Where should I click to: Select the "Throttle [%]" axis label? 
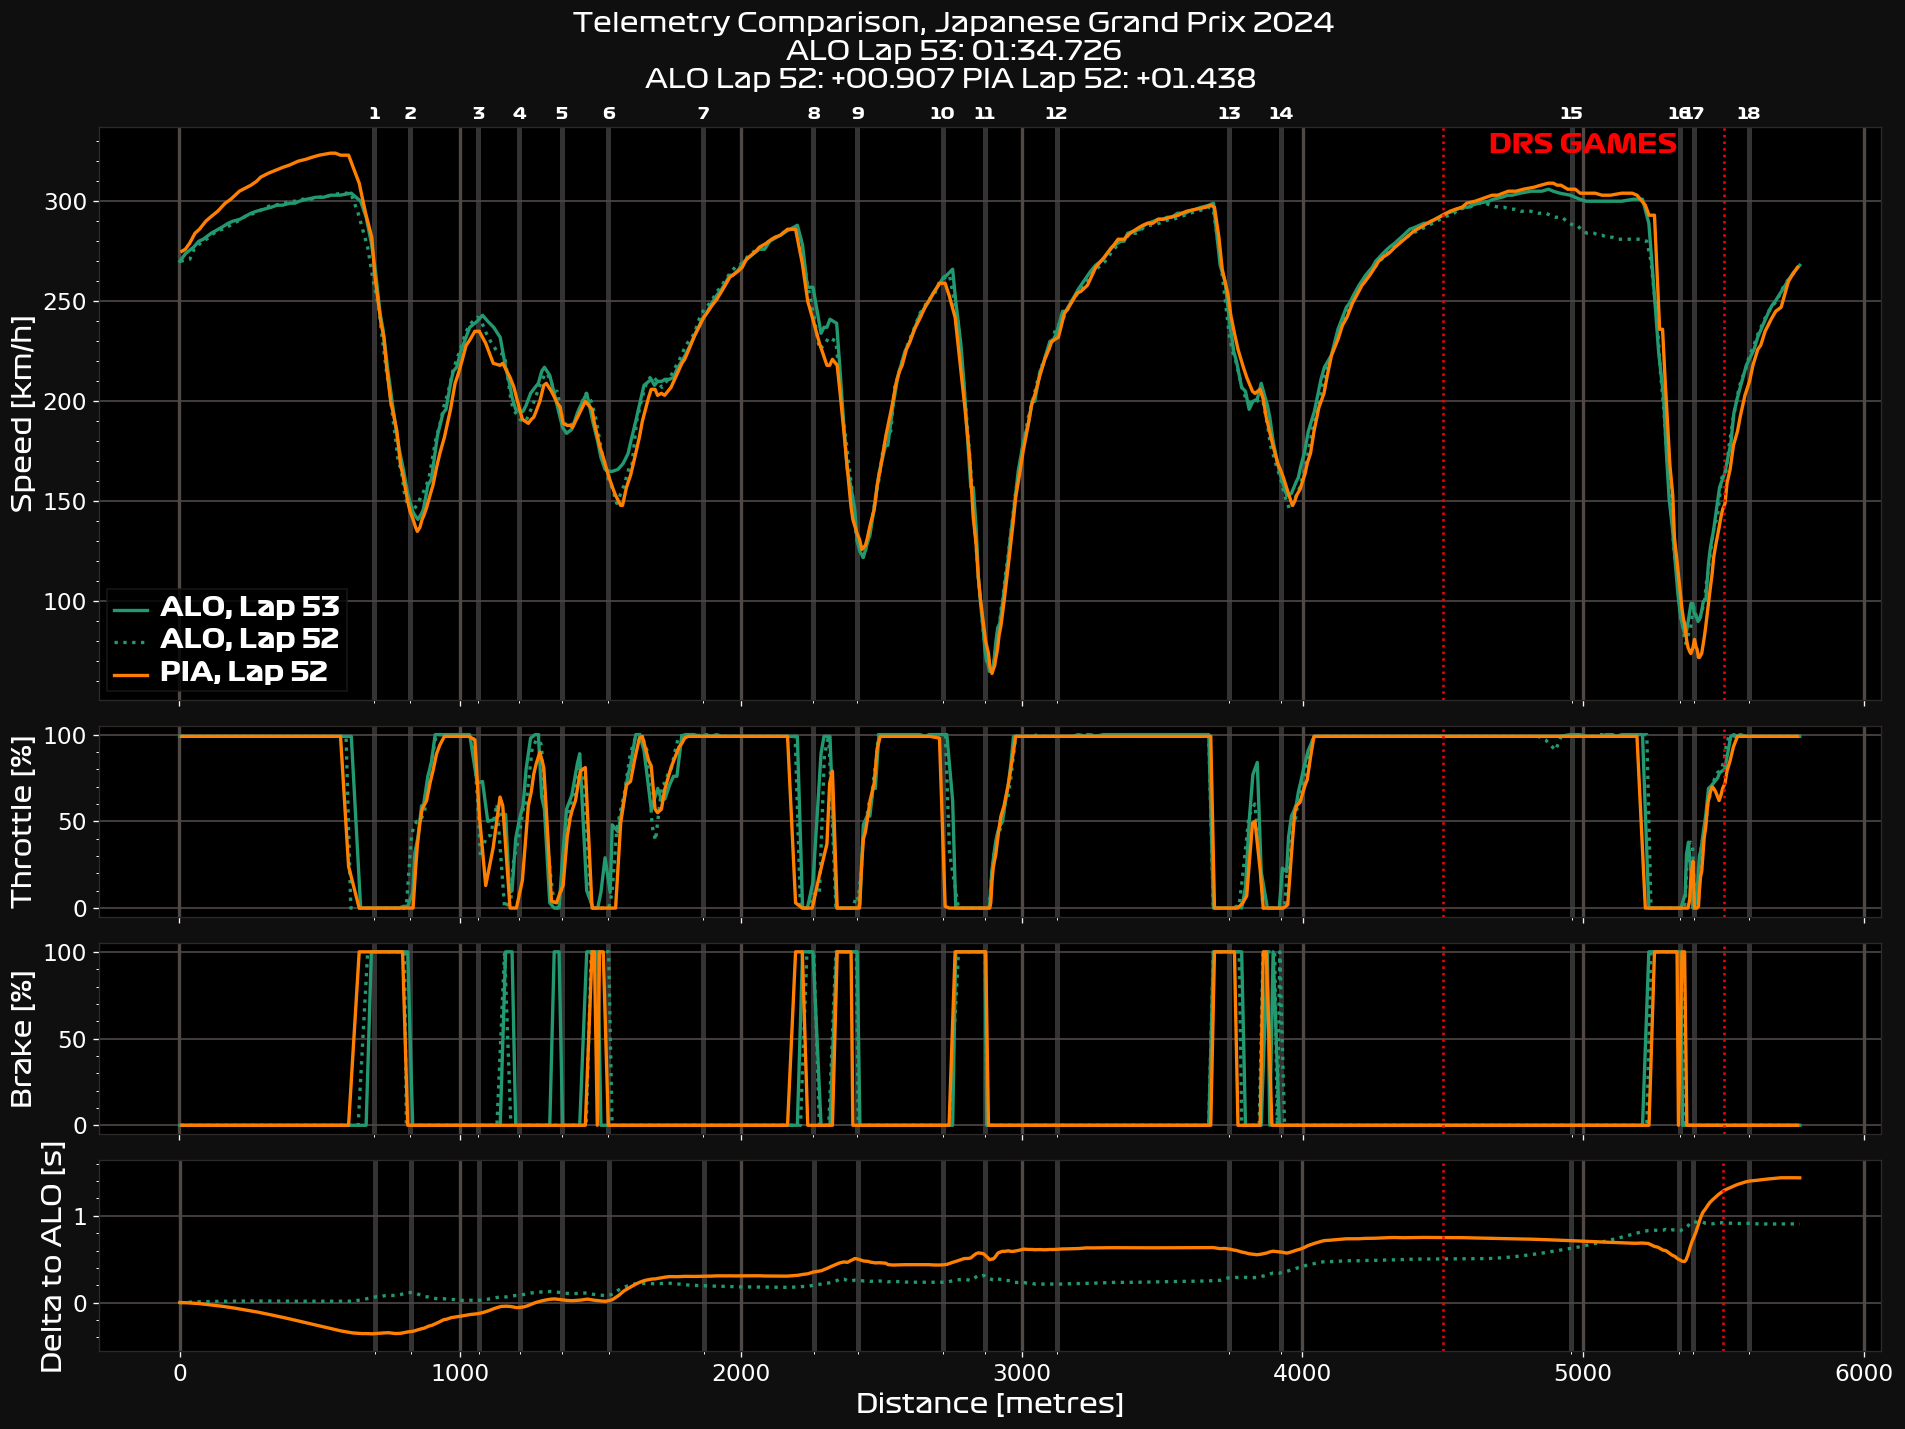pyautogui.click(x=22, y=821)
